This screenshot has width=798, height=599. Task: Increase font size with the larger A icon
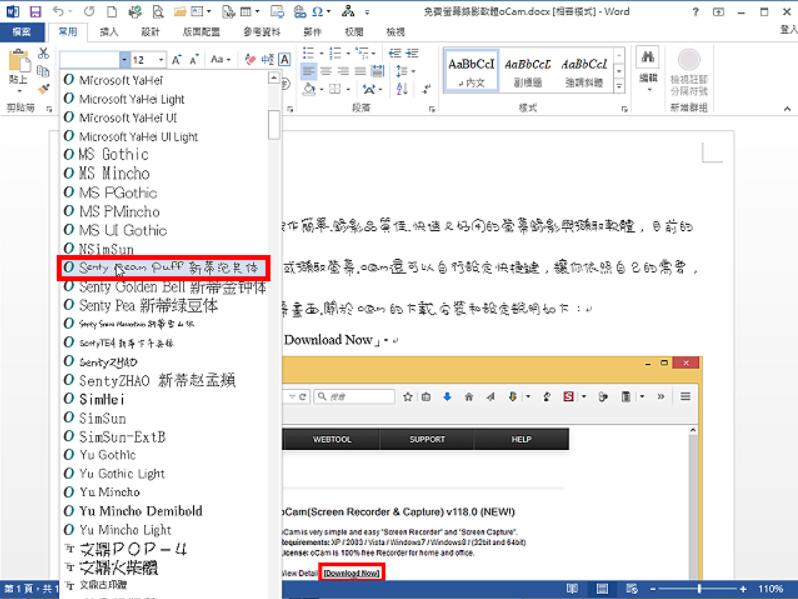(177, 60)
